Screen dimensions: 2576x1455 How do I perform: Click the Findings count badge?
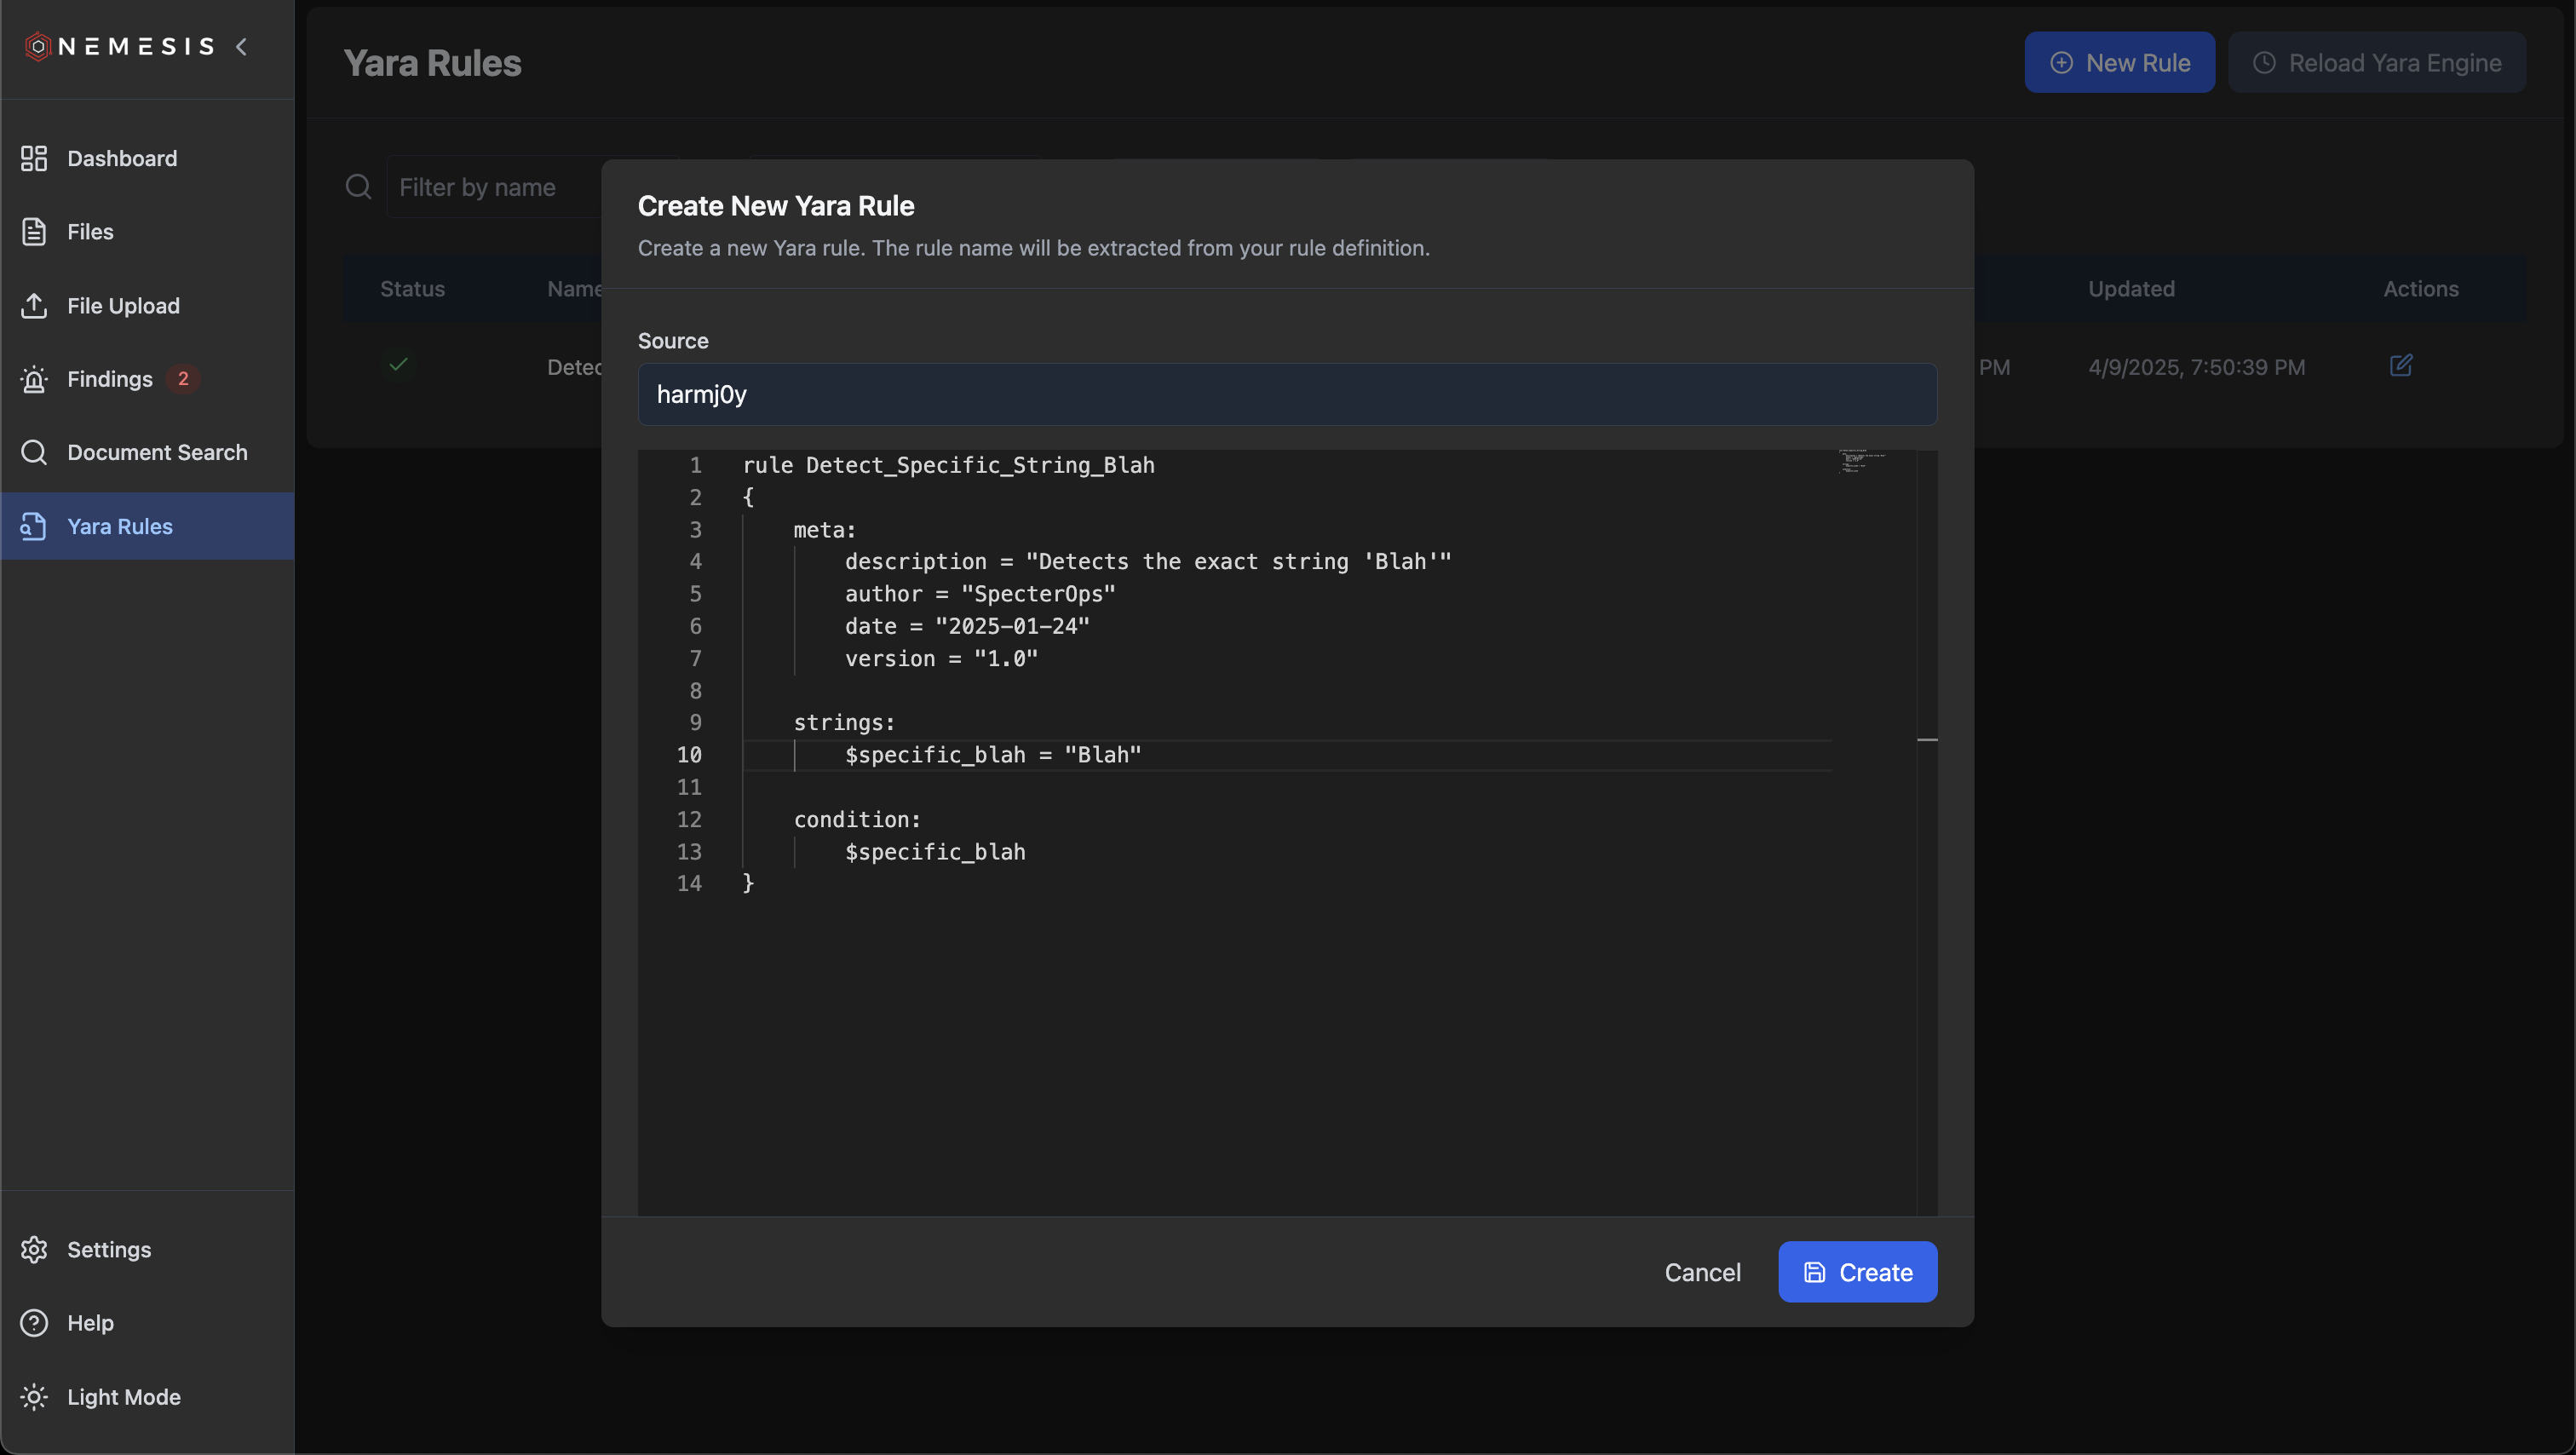point(182,379)
